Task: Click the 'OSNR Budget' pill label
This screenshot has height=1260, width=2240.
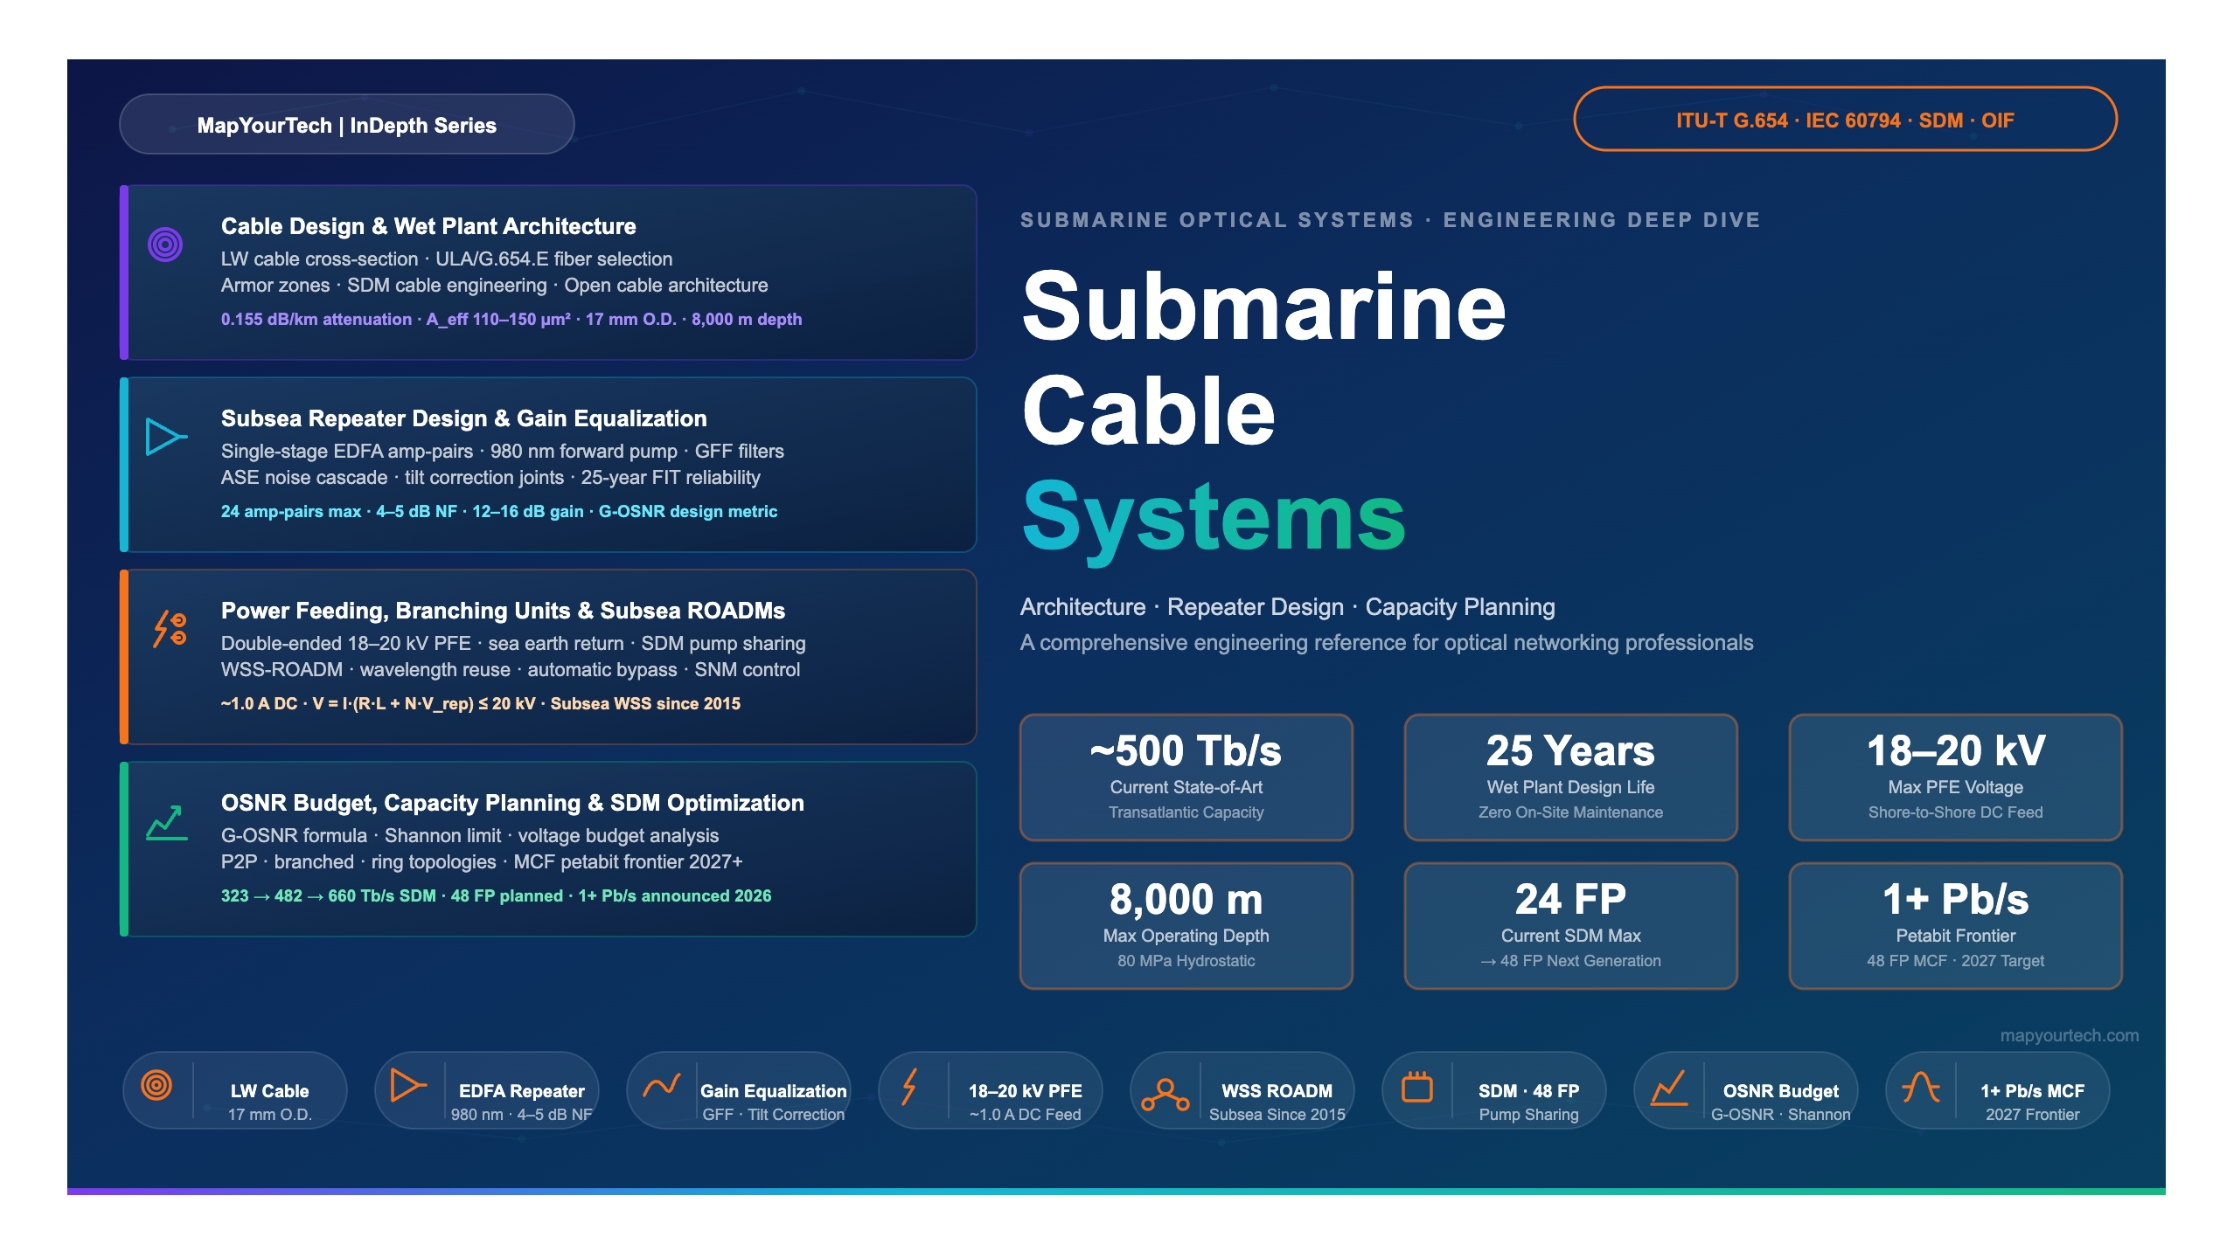Action: tap(1780, 1091)
